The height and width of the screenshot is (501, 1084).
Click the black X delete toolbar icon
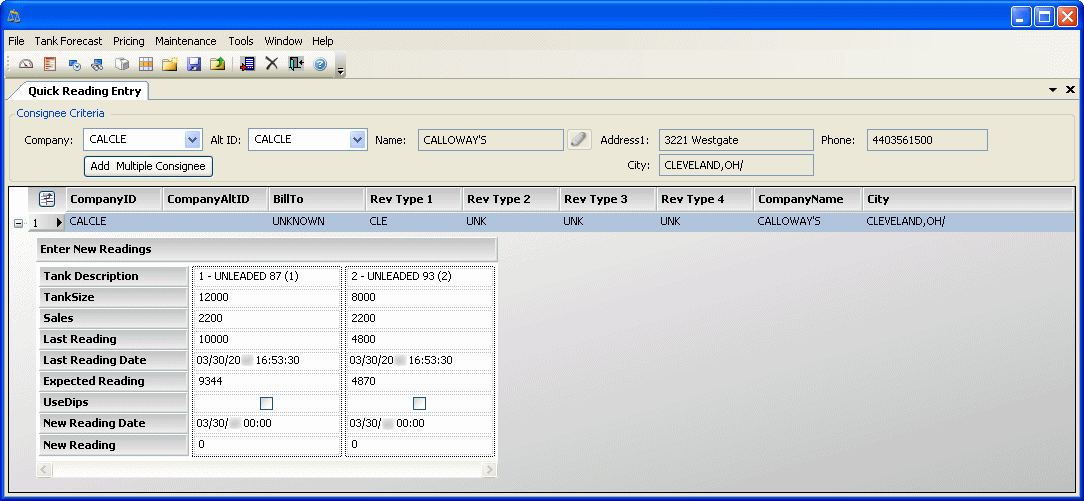click(271, 64)
